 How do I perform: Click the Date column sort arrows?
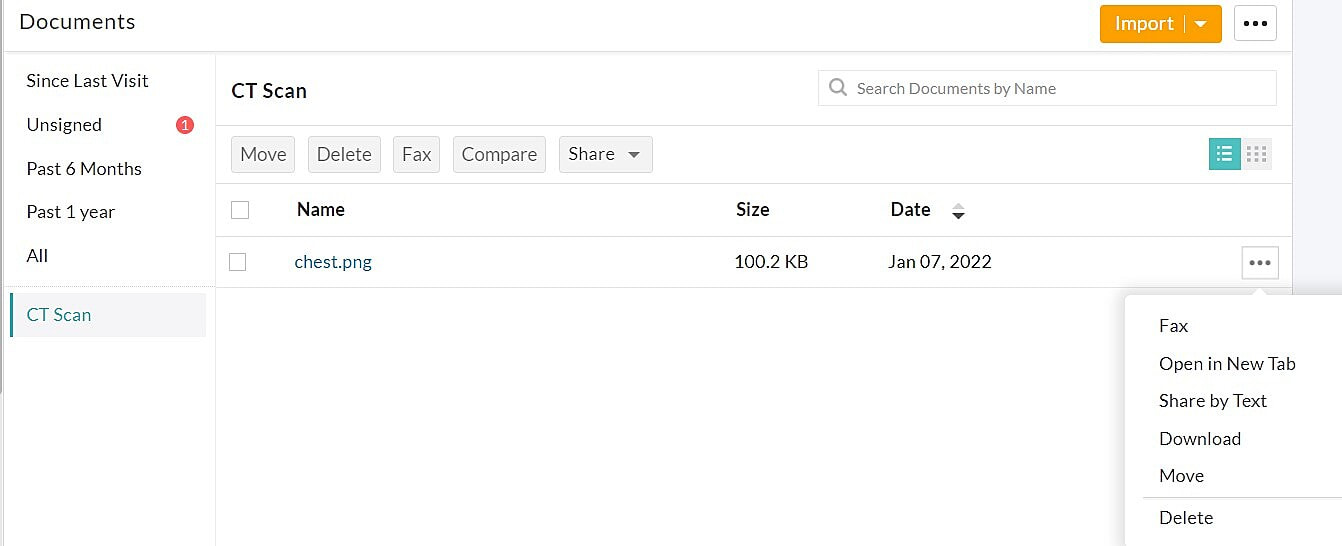click(x=958, y=211)
